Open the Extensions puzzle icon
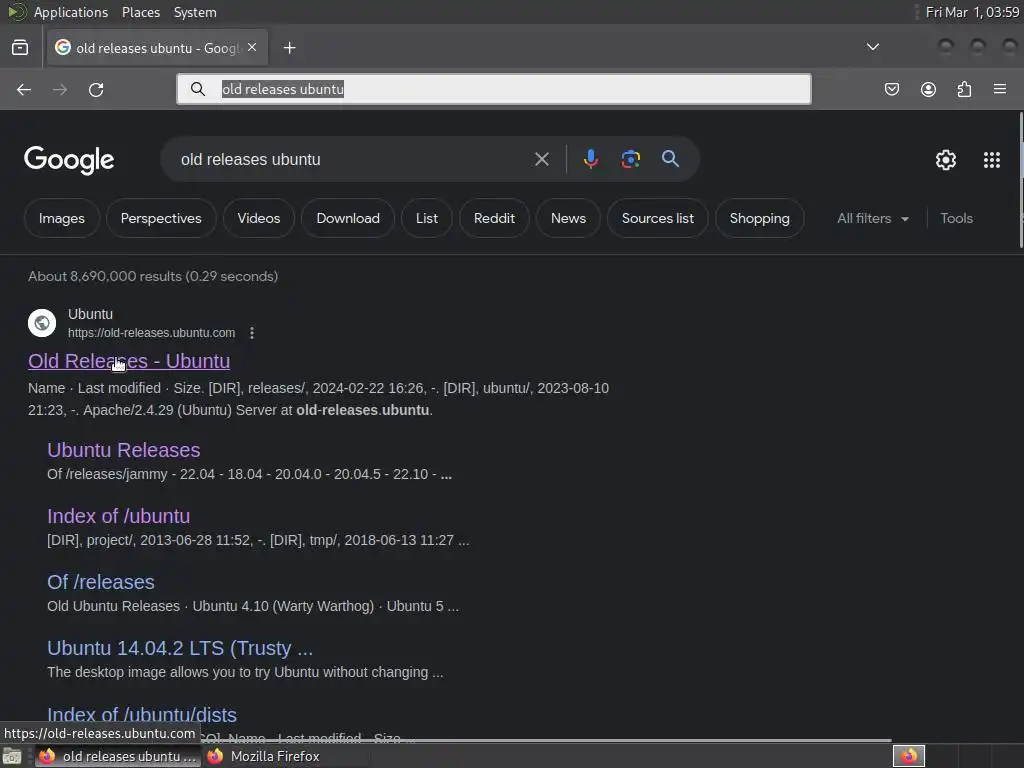 click(964, 89)
